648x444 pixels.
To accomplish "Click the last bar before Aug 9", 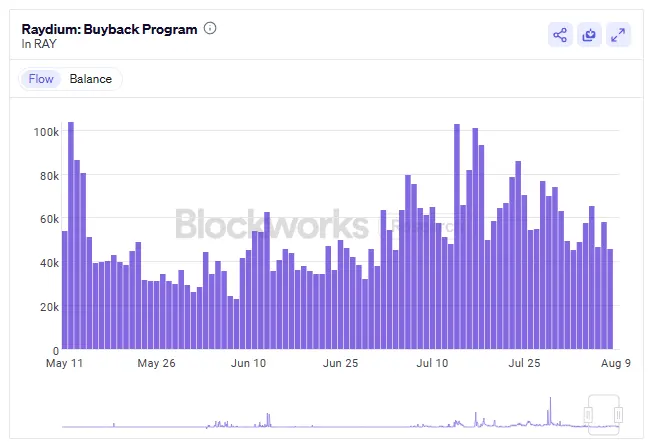I will pyautogui.click(x=610, y=299).
